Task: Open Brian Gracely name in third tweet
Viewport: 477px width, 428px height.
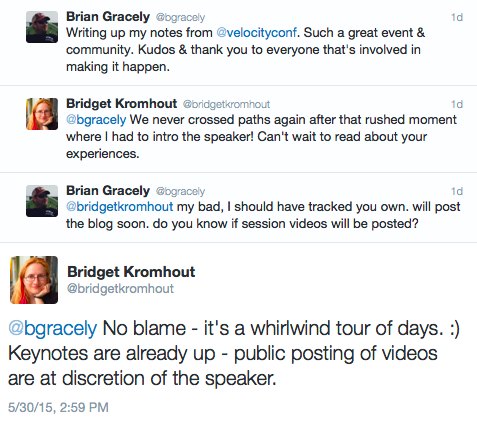Action: 108,191
